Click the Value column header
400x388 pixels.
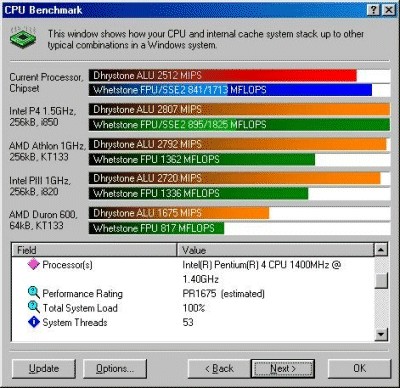pos(275,250)
